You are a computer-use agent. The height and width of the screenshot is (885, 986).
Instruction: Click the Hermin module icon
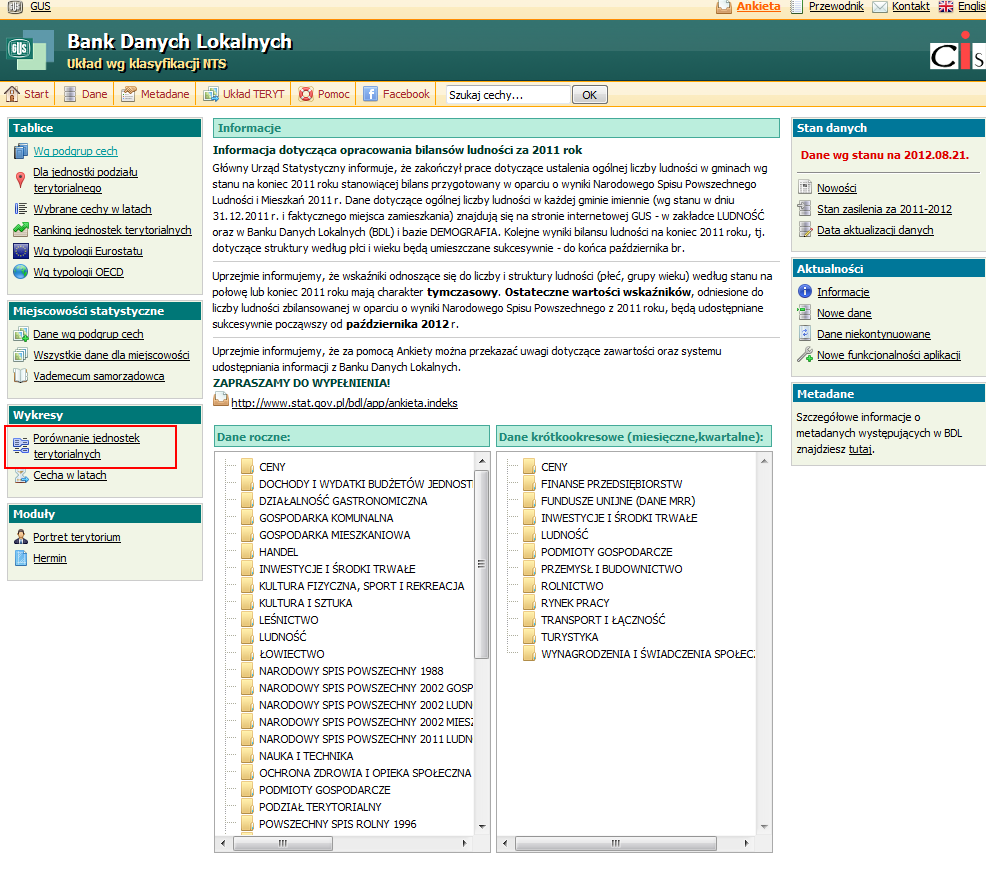coord(21,558)
